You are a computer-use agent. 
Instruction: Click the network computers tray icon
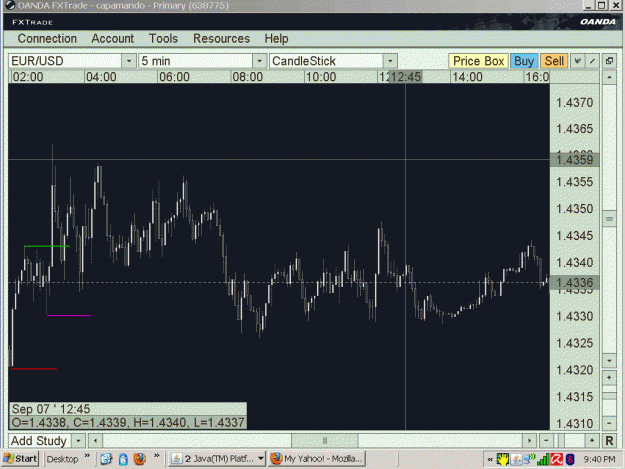[x=530, y=459]
